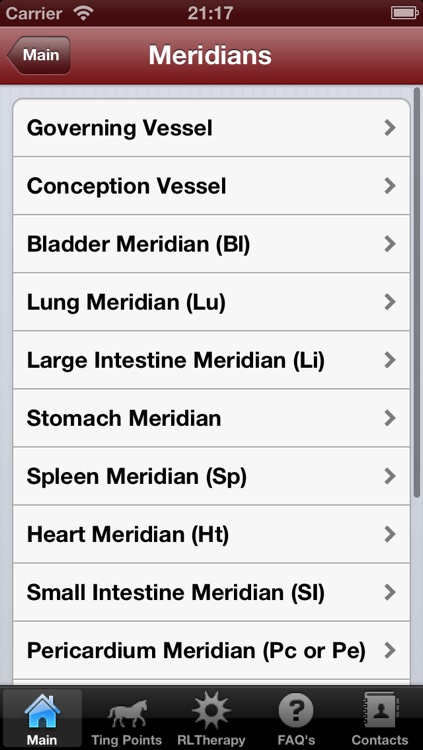
Task: Tap the Wi-Fi status icon
Action: click(x=84, y=13)
